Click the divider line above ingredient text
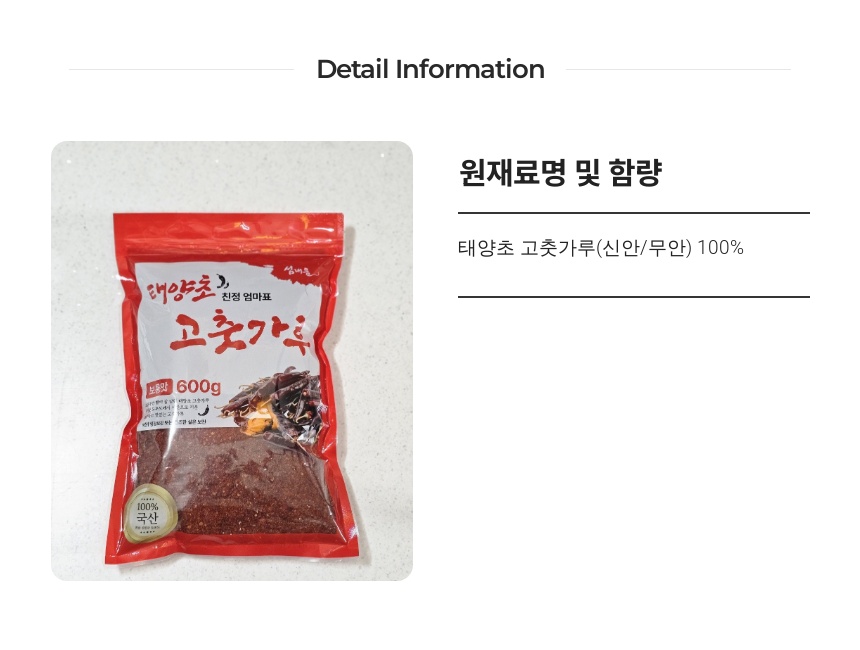The image size is (860, 650). (x=633, y=212)
